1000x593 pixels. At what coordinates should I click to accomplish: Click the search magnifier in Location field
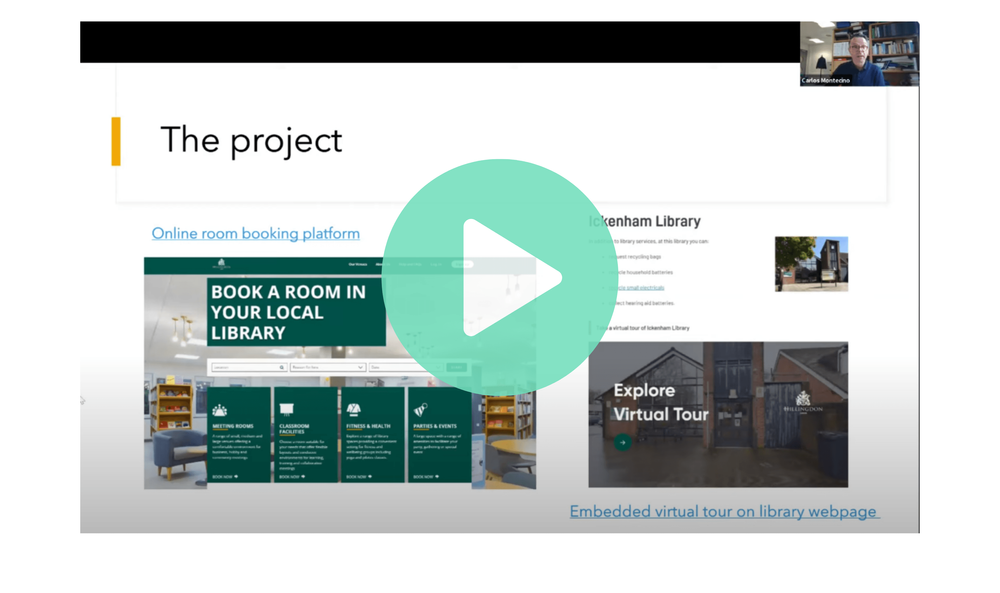coord(282,368)
